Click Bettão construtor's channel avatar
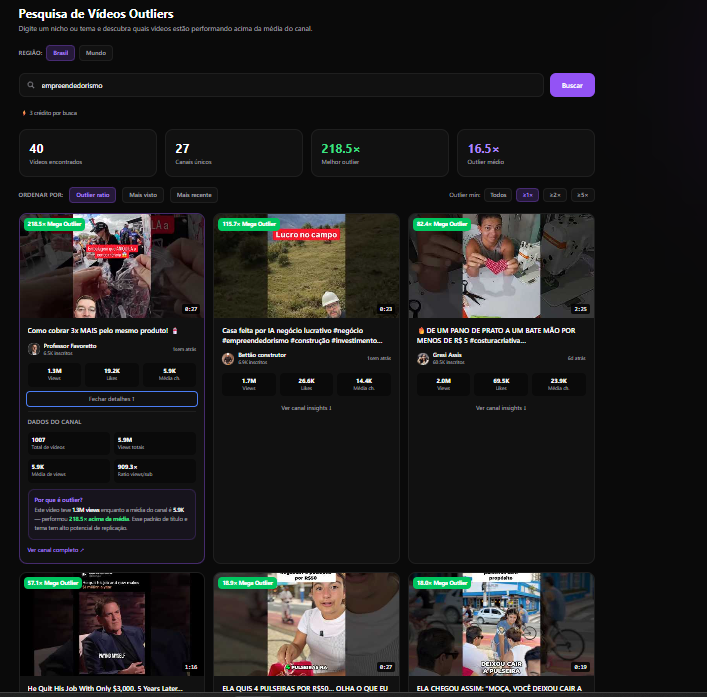The height and width of the screenshot is (697, 707). [x=229, y=357]
